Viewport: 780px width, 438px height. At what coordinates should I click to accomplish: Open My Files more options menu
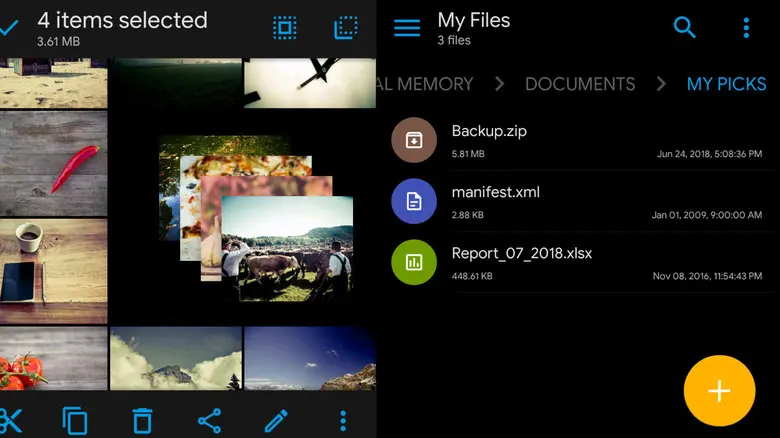pos(746,27)
